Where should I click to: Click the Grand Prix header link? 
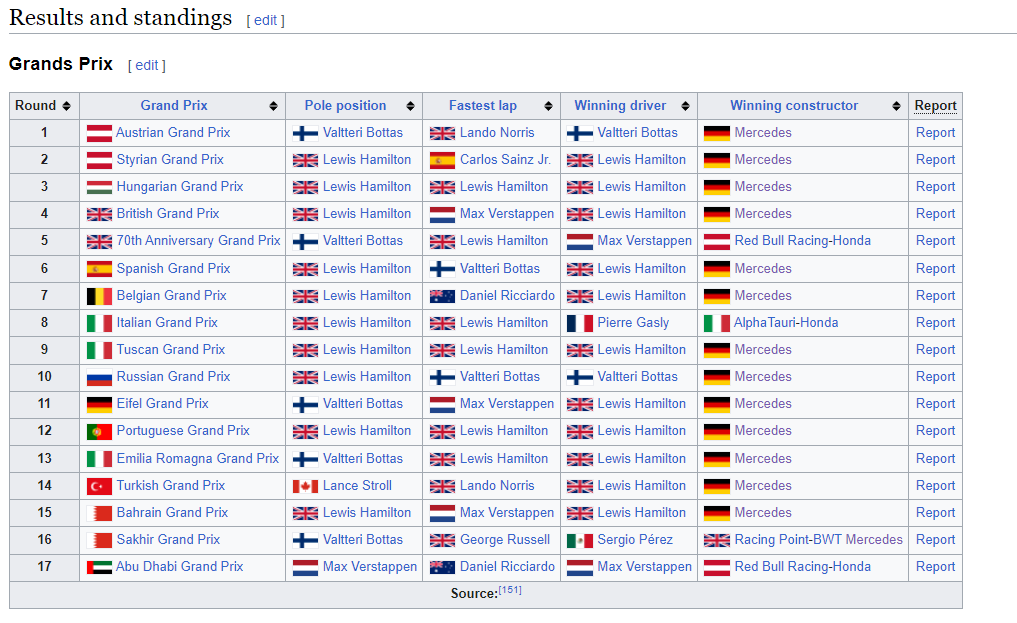coord(174,106)
